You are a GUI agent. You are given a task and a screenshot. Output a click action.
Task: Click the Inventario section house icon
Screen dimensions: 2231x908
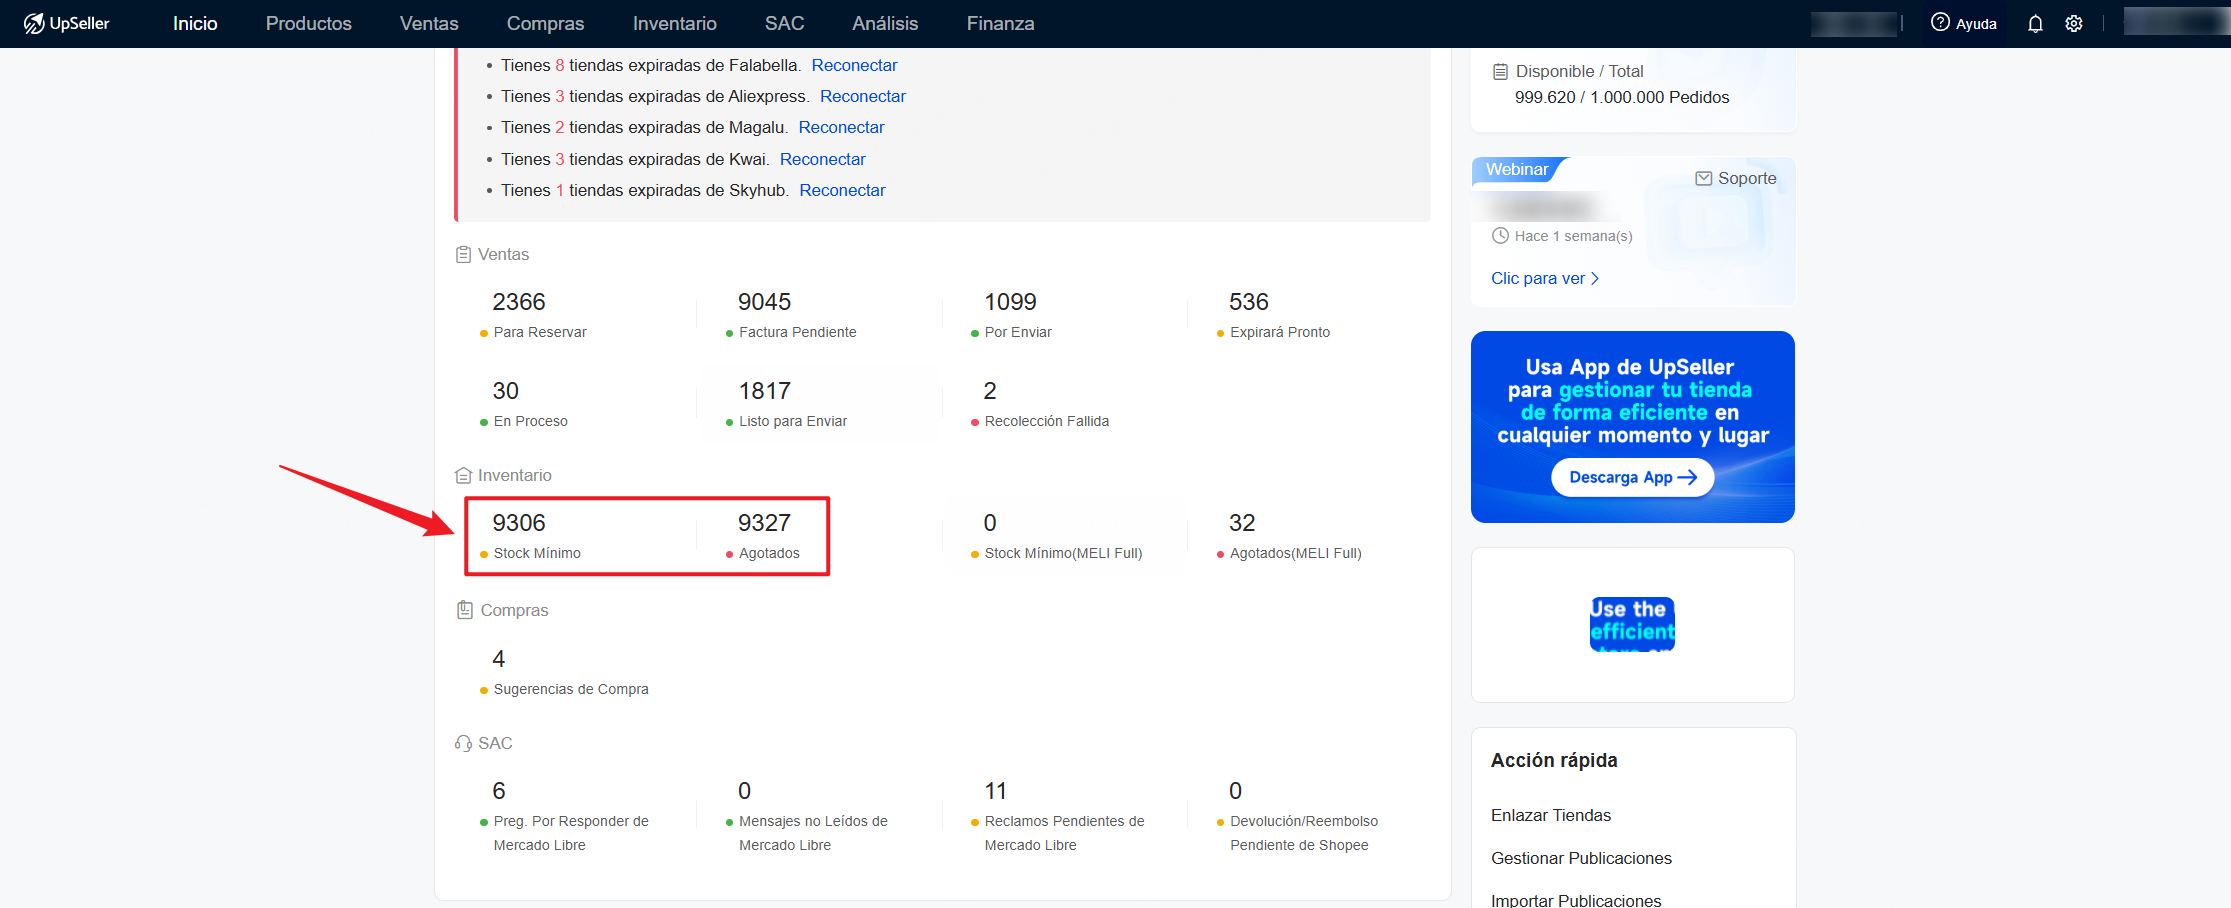coord(463,475)
